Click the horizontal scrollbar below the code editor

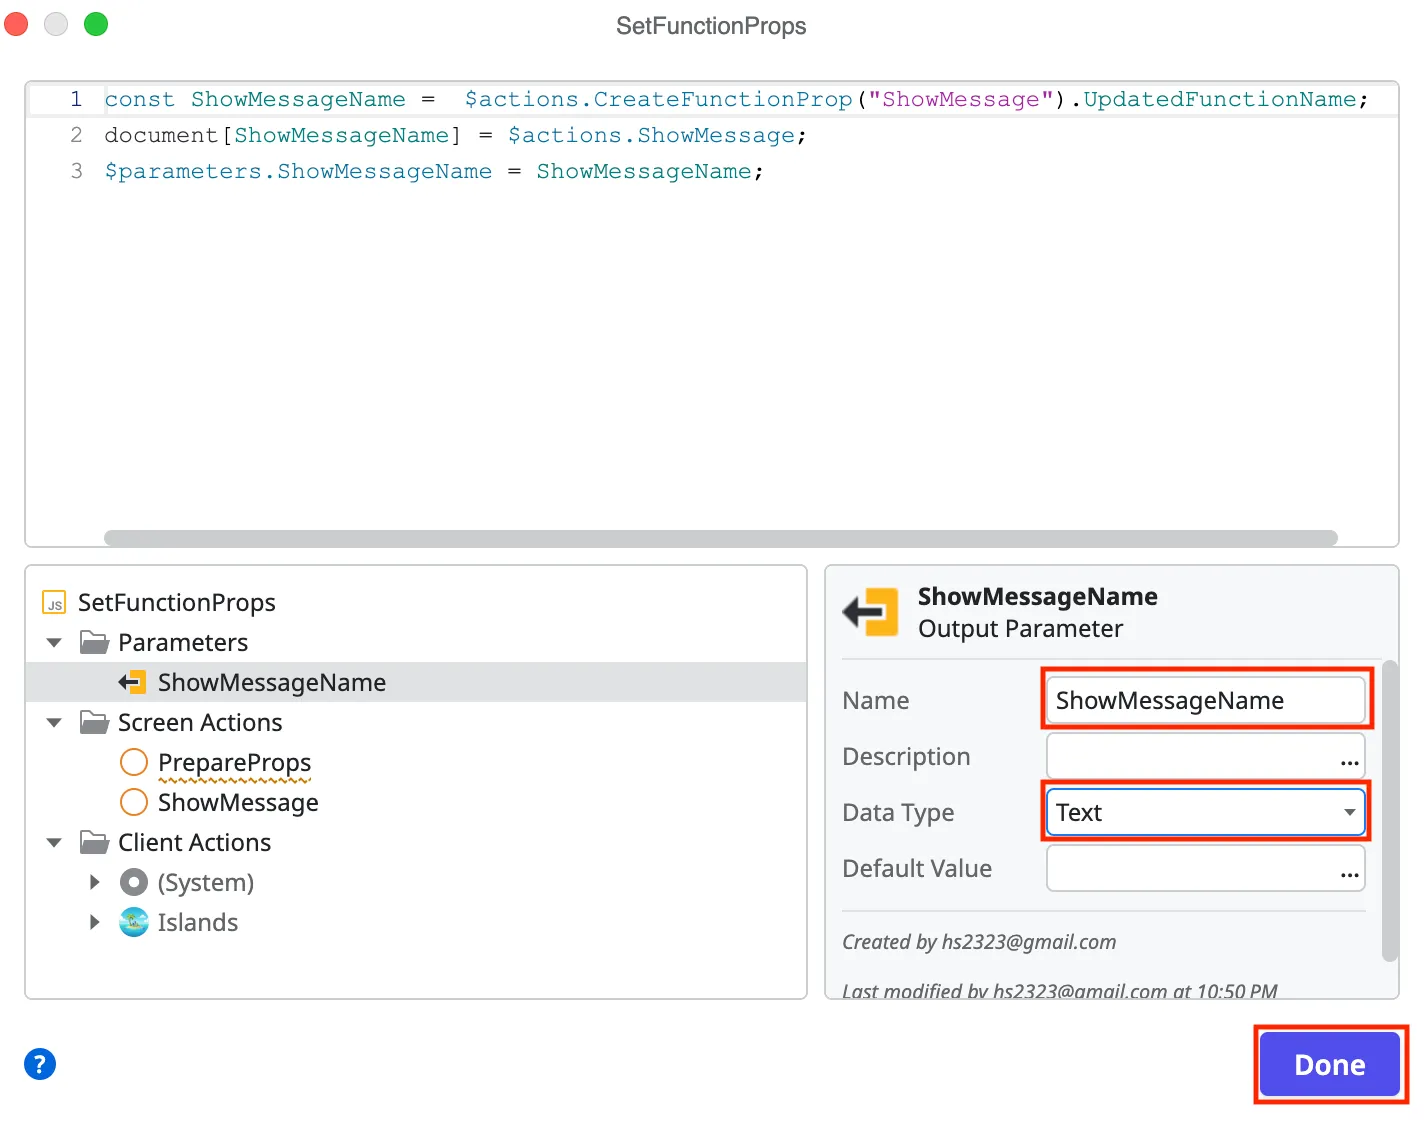[x=718, y=538]
